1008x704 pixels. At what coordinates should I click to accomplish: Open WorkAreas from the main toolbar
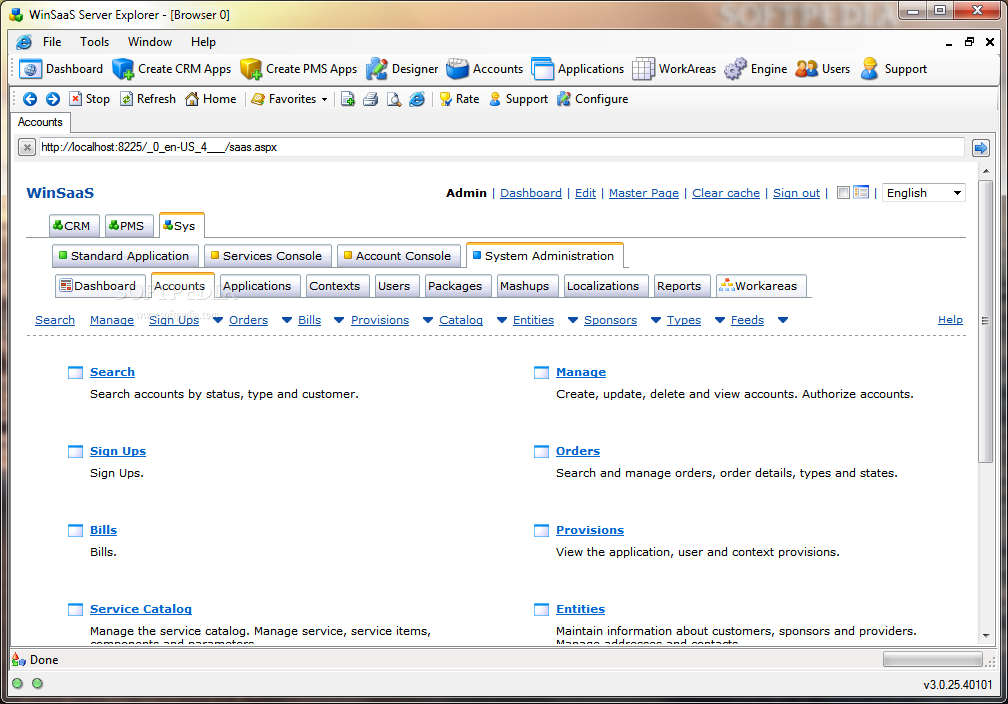click(x=674, y=69)
